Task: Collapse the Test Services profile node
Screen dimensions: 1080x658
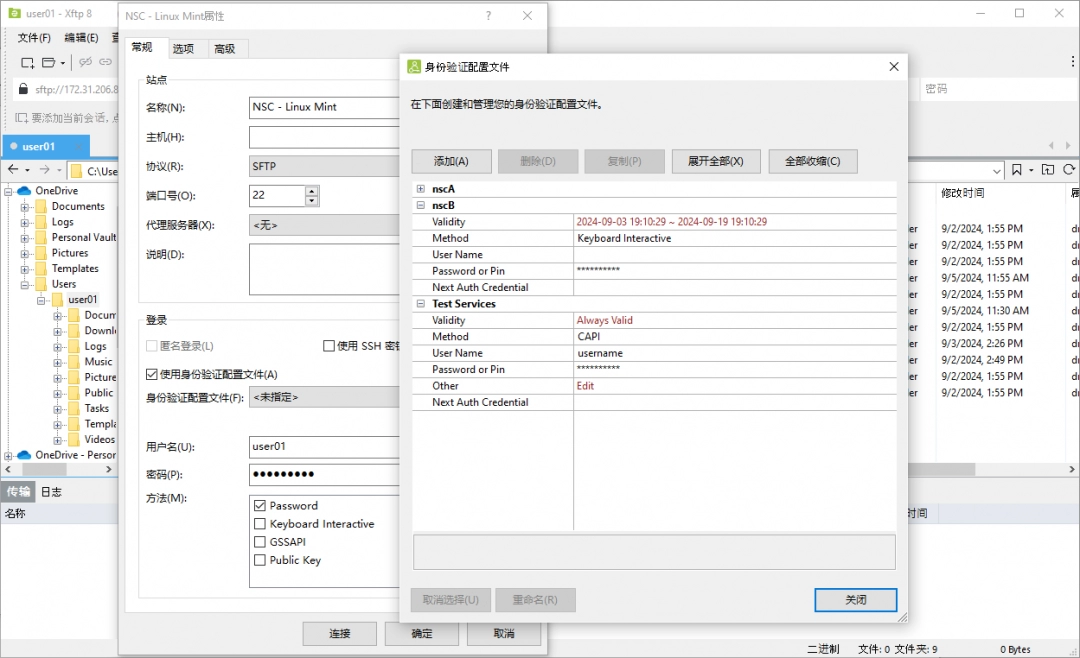Action: [x=421, y=304]
